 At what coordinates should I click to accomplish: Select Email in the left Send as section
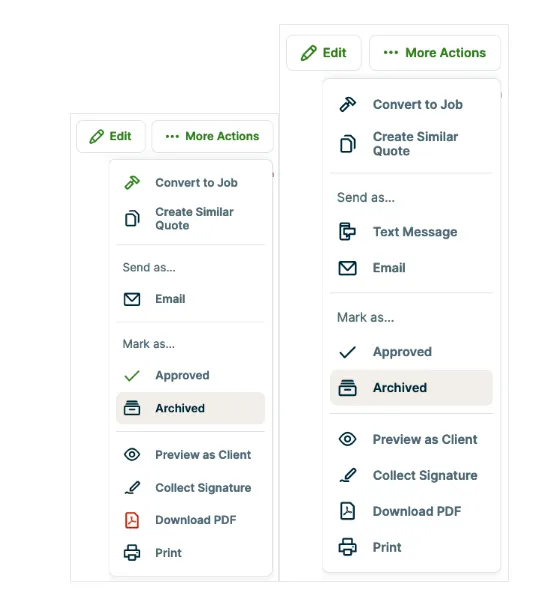[x=190, y=299]
